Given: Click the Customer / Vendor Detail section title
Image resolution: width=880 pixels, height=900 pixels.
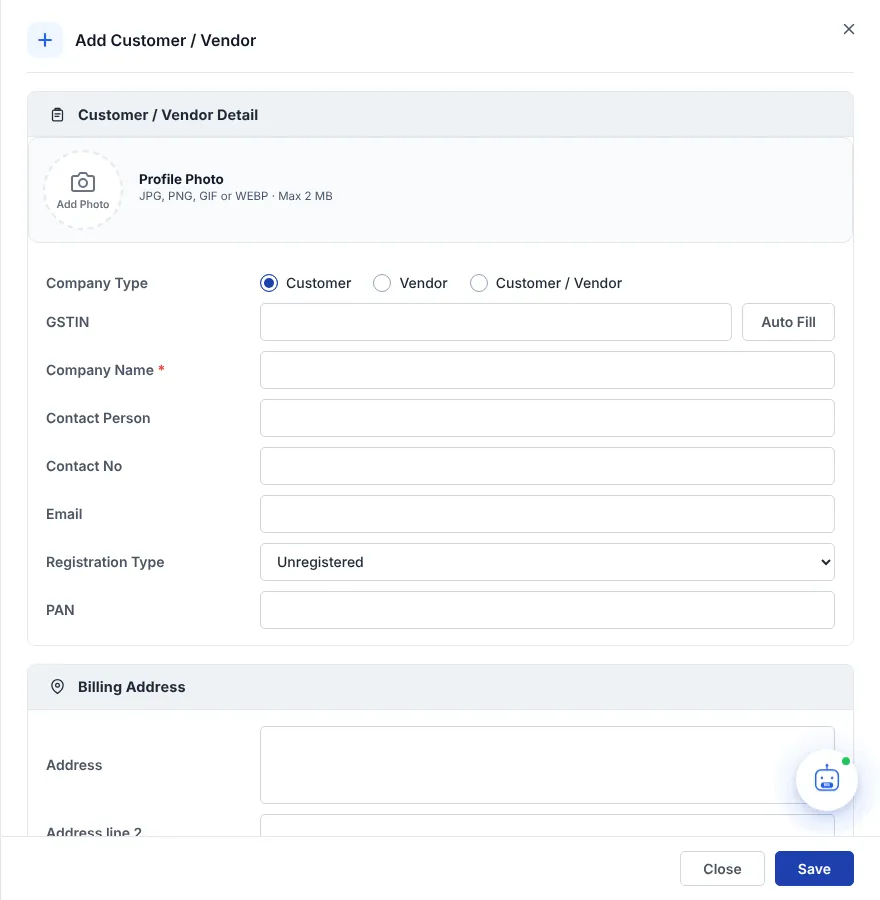Looking at the screenshot, I should pyautogui.click(x=168, y=115).
